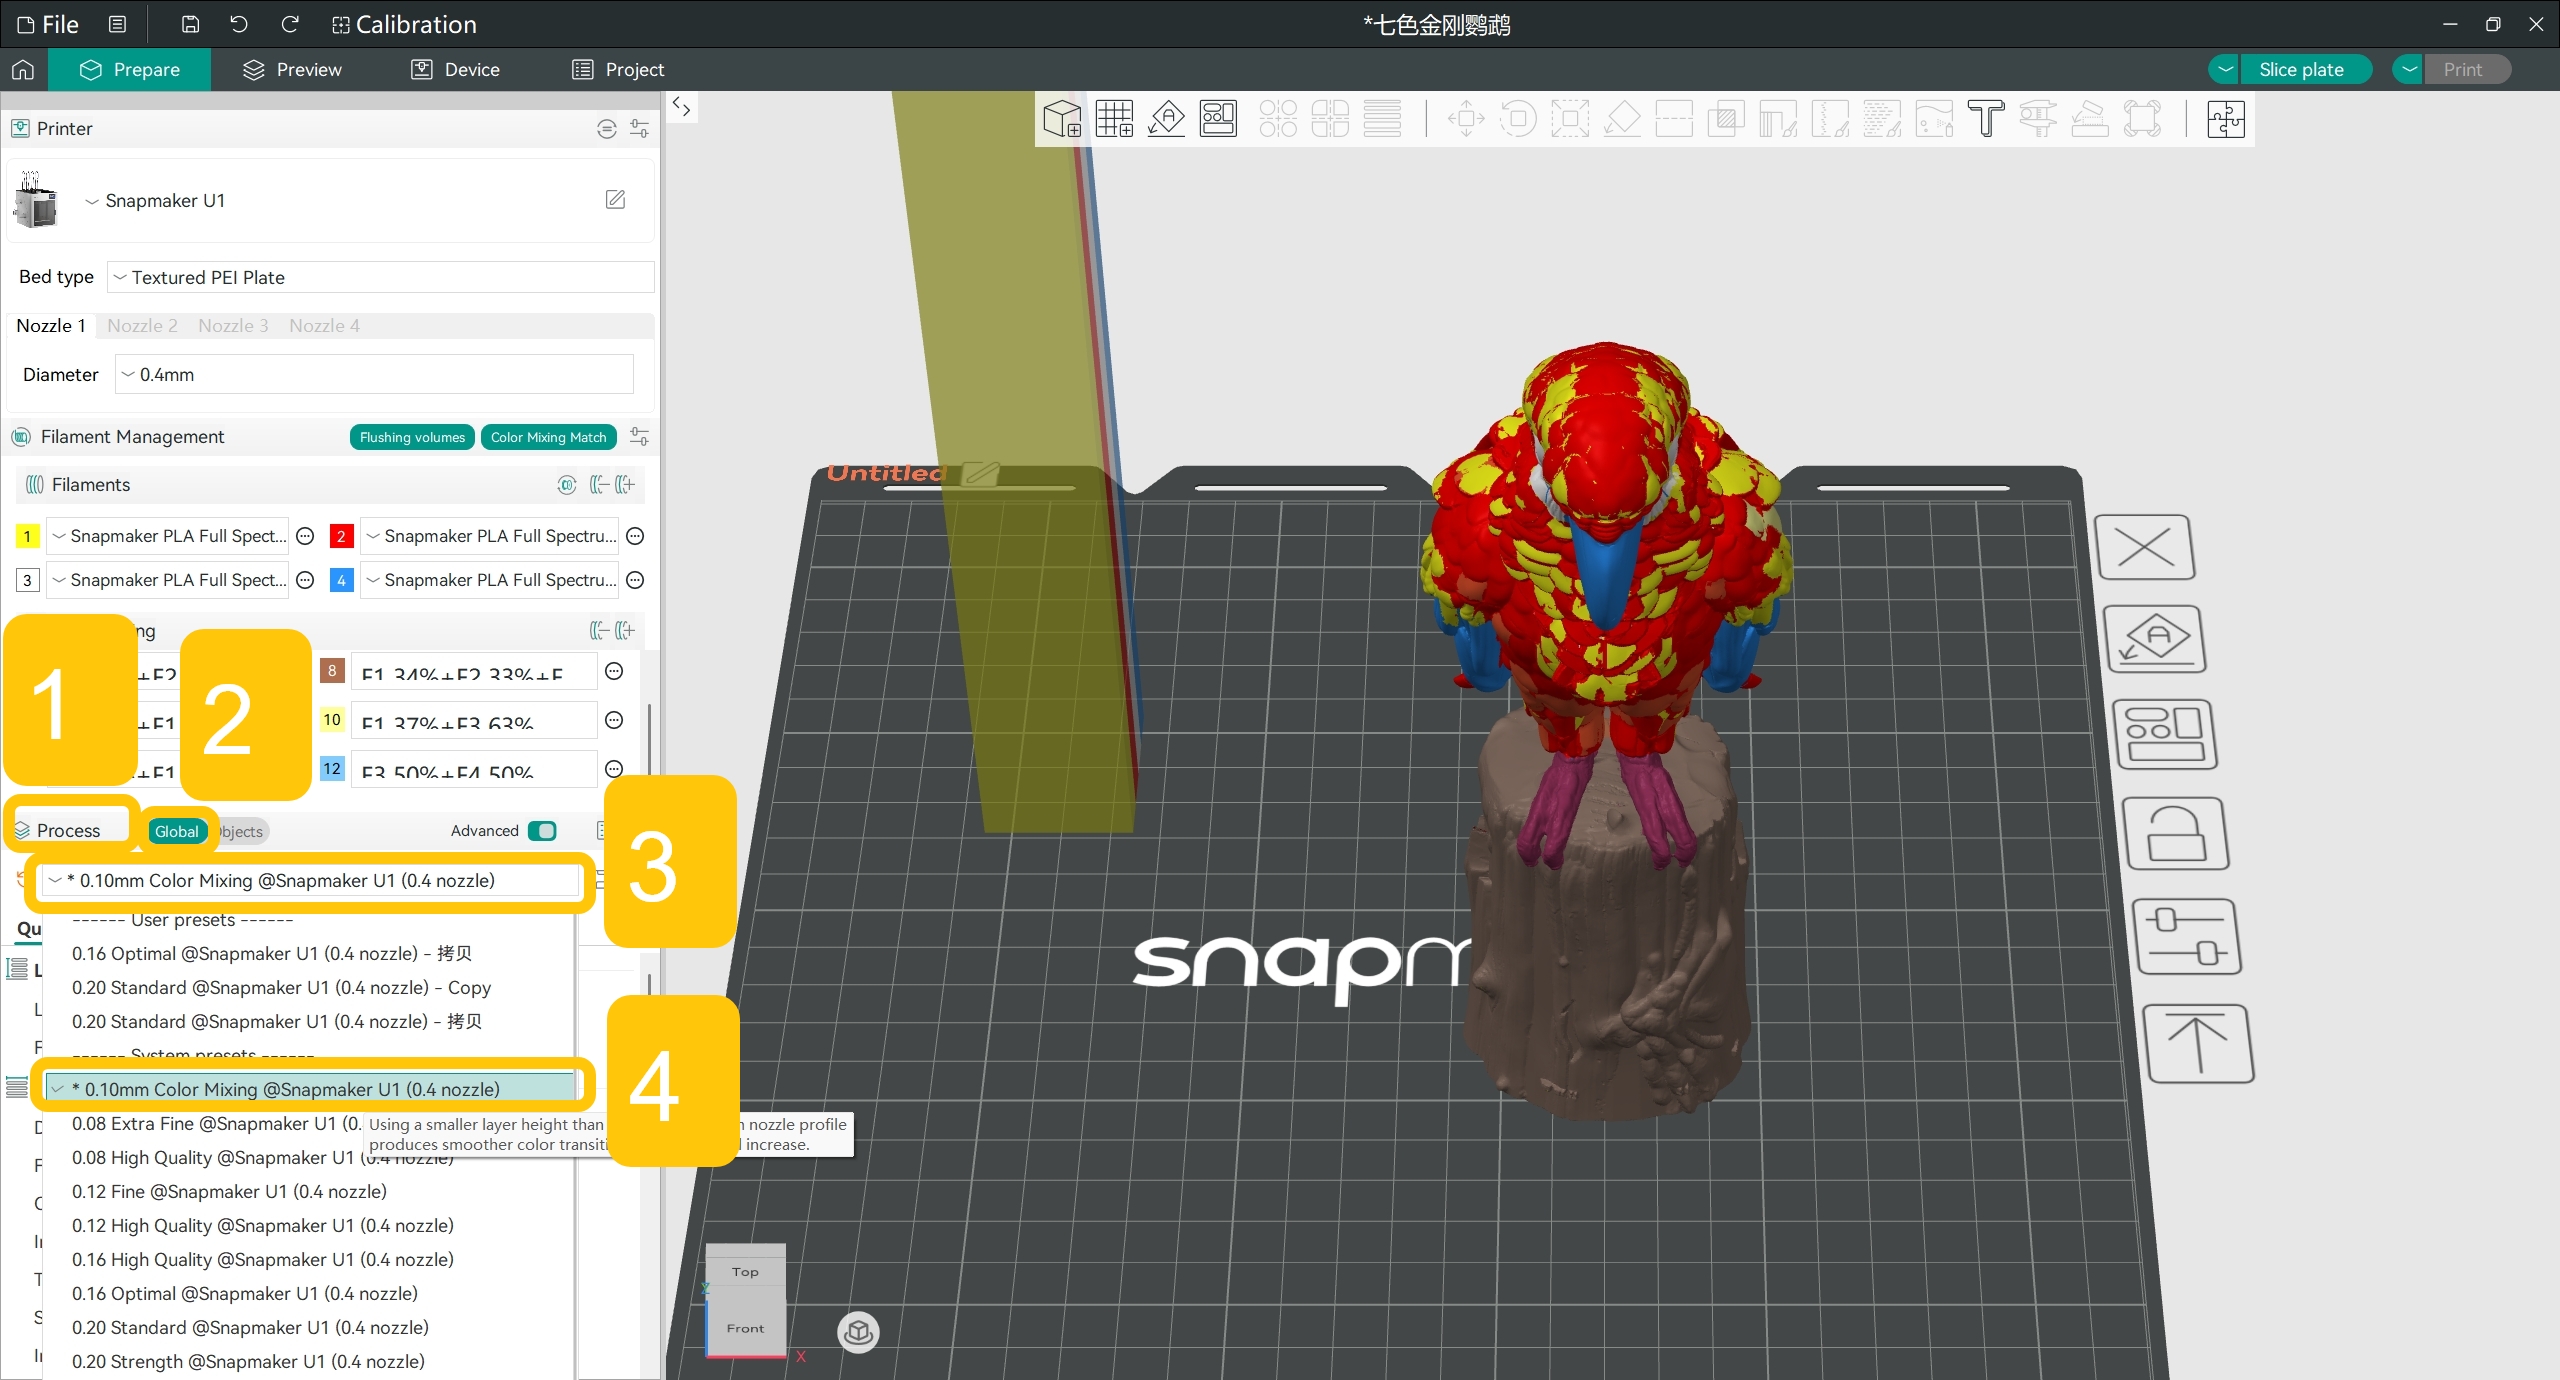This screenshot has width=2560, height=1380.
Task: Switch to the Project tab
Action: (618, 70)
